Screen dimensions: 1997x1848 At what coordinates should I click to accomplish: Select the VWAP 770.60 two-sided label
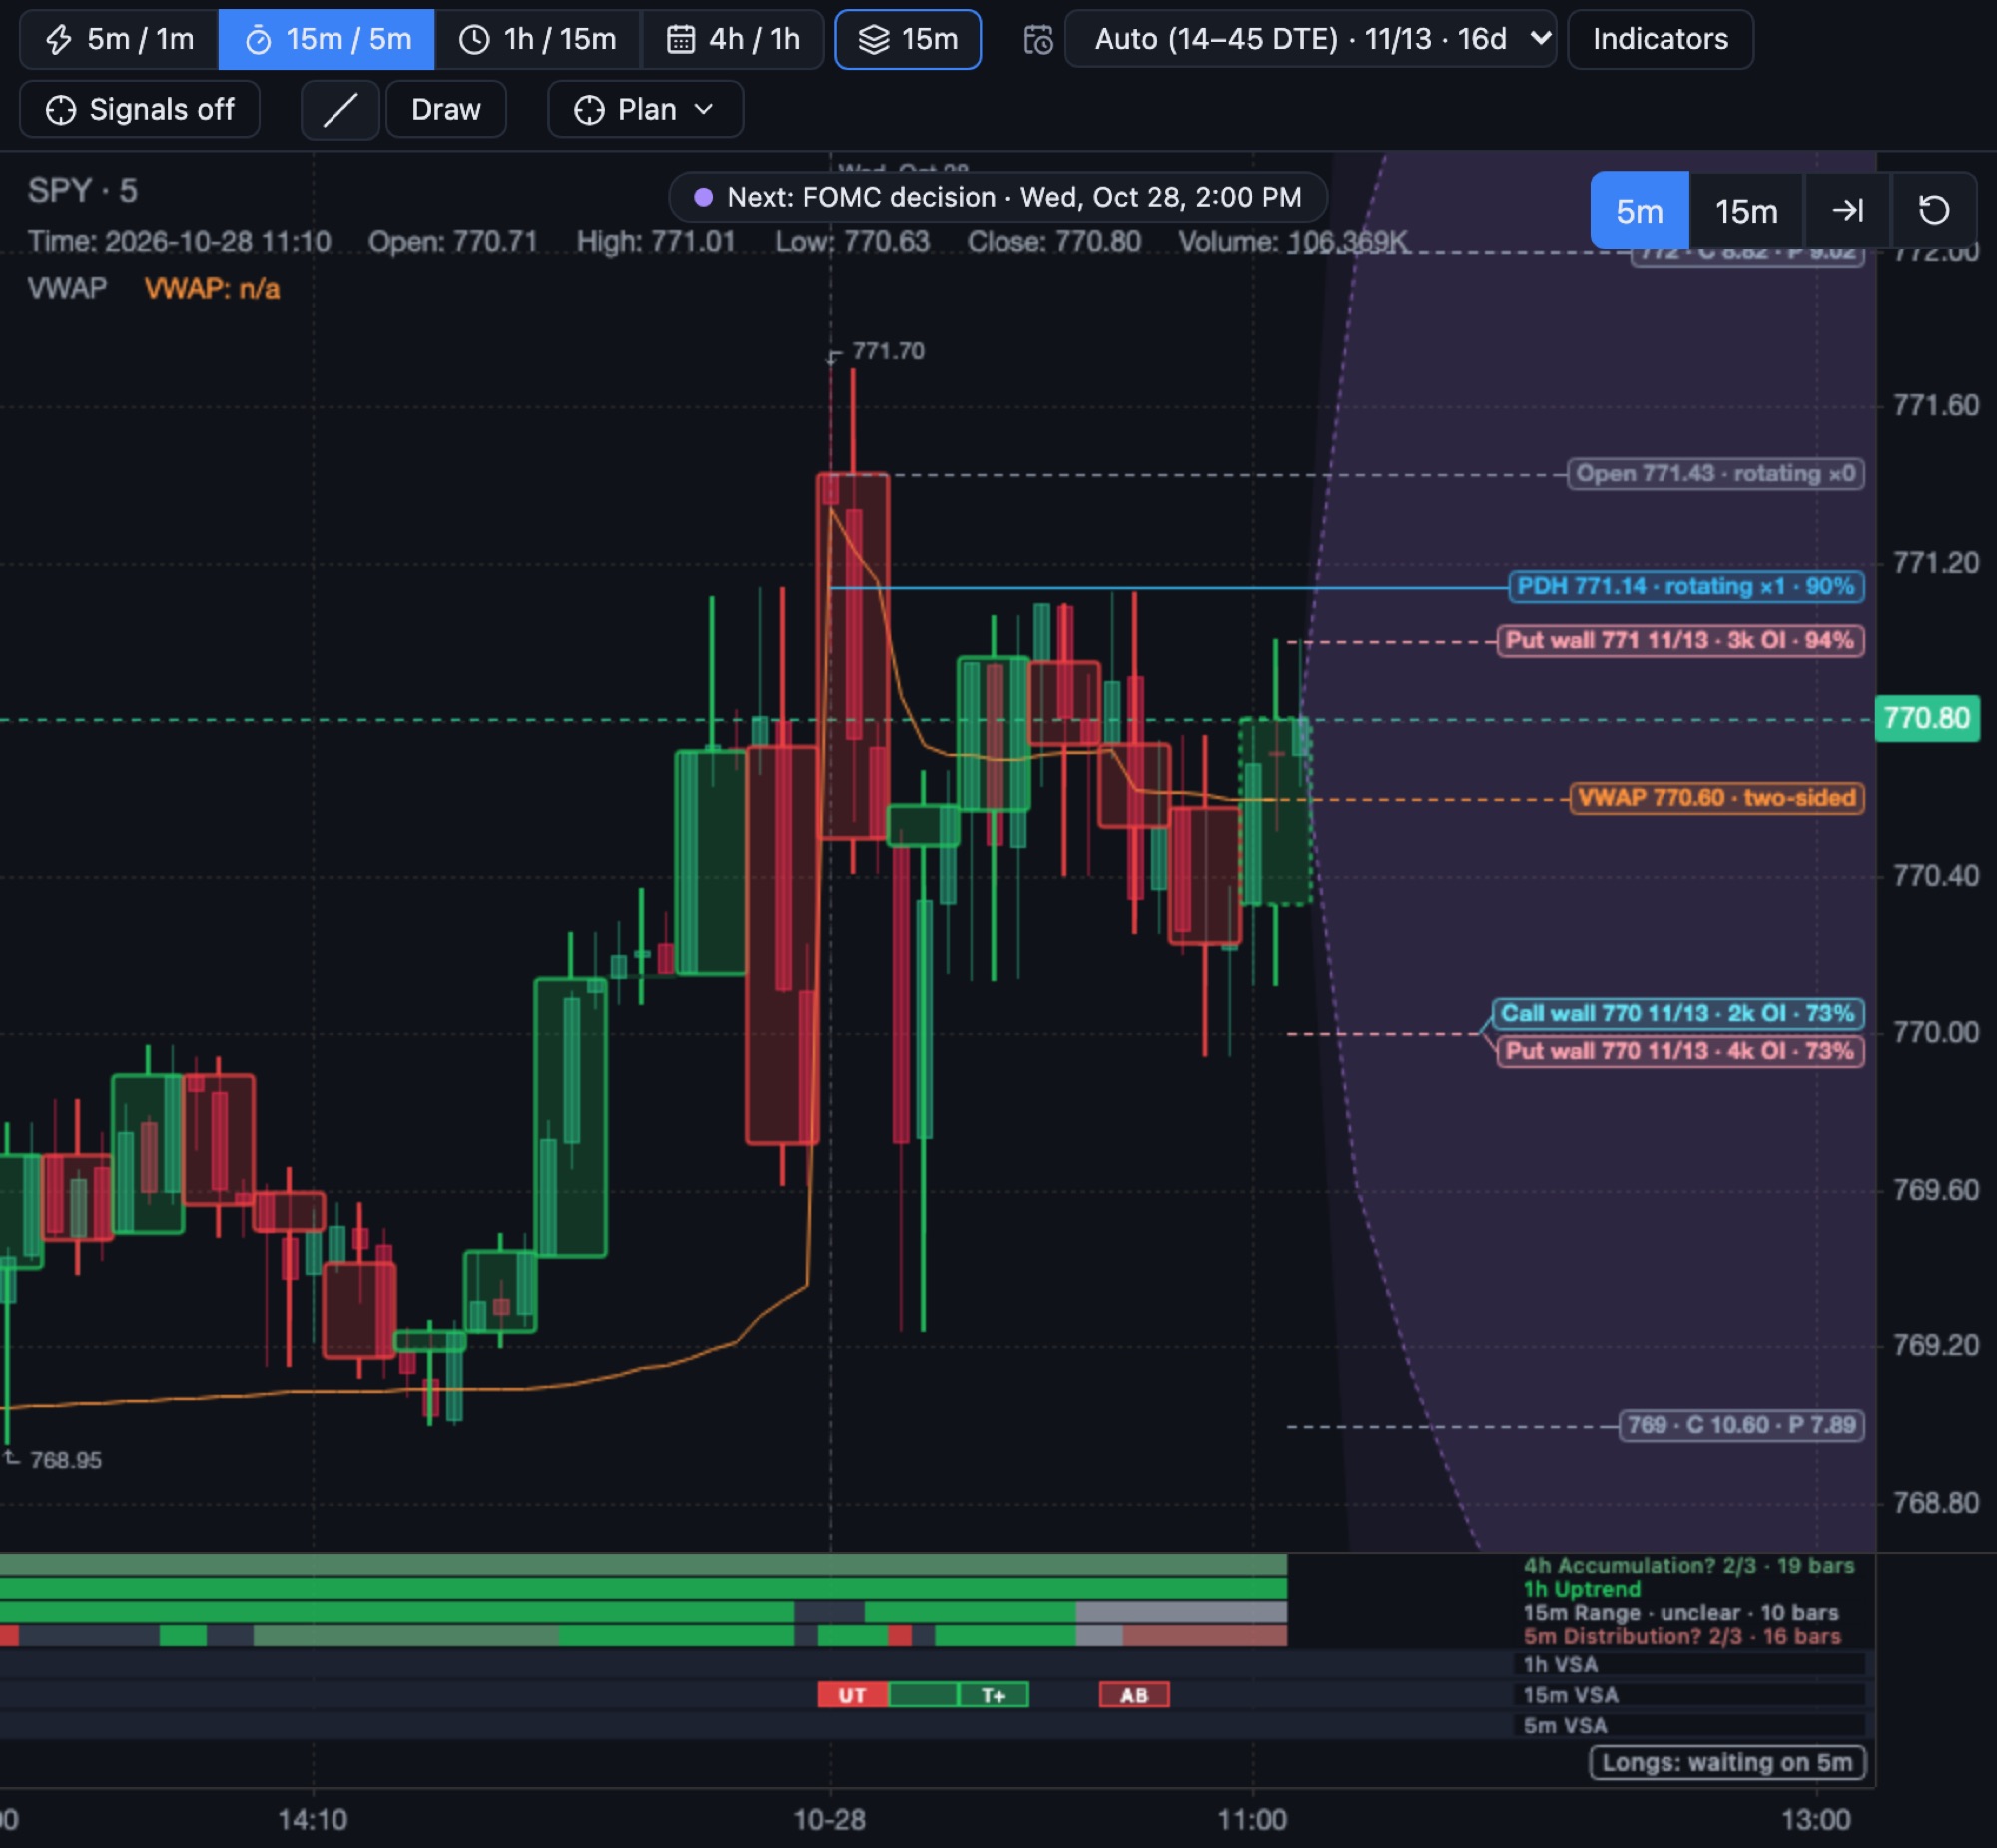point(1717,798)
